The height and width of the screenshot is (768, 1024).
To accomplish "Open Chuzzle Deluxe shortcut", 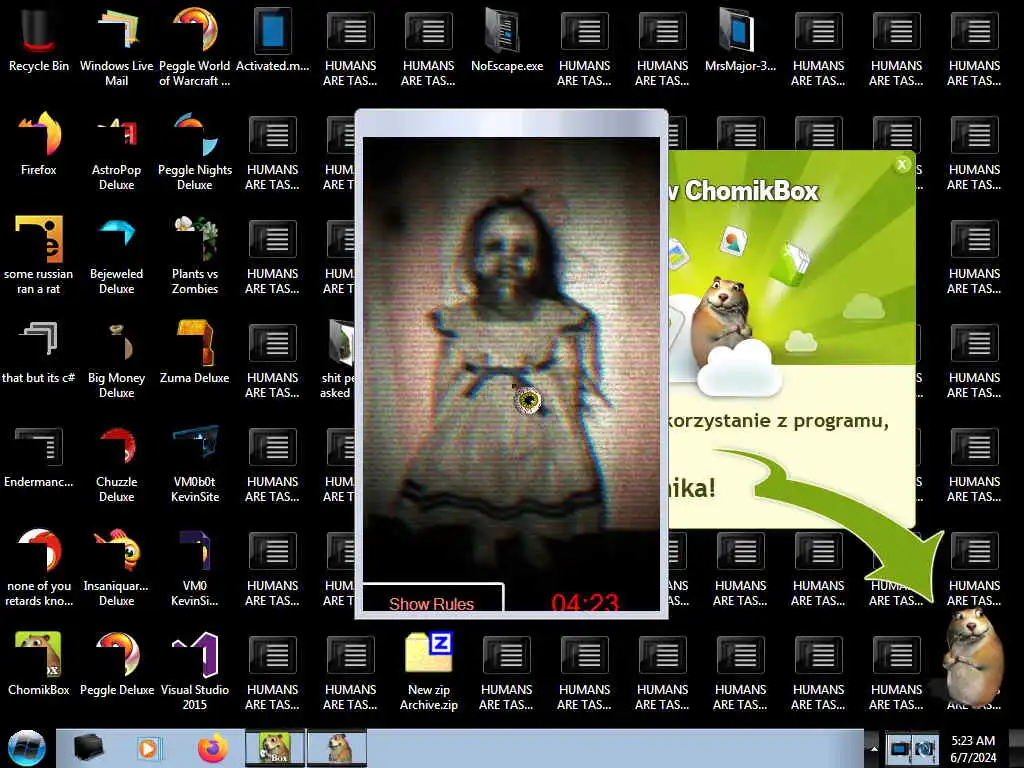I will coord(116,464).
